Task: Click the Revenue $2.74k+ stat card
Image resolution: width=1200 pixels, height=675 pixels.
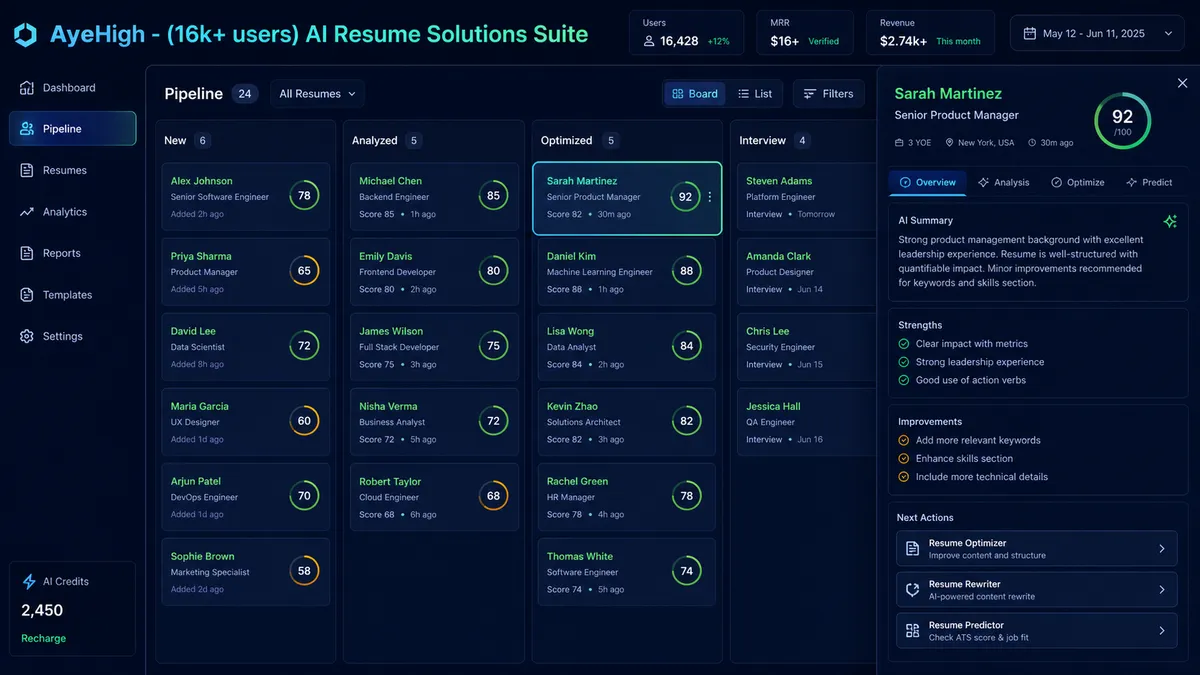Action: tap(932, 33)
